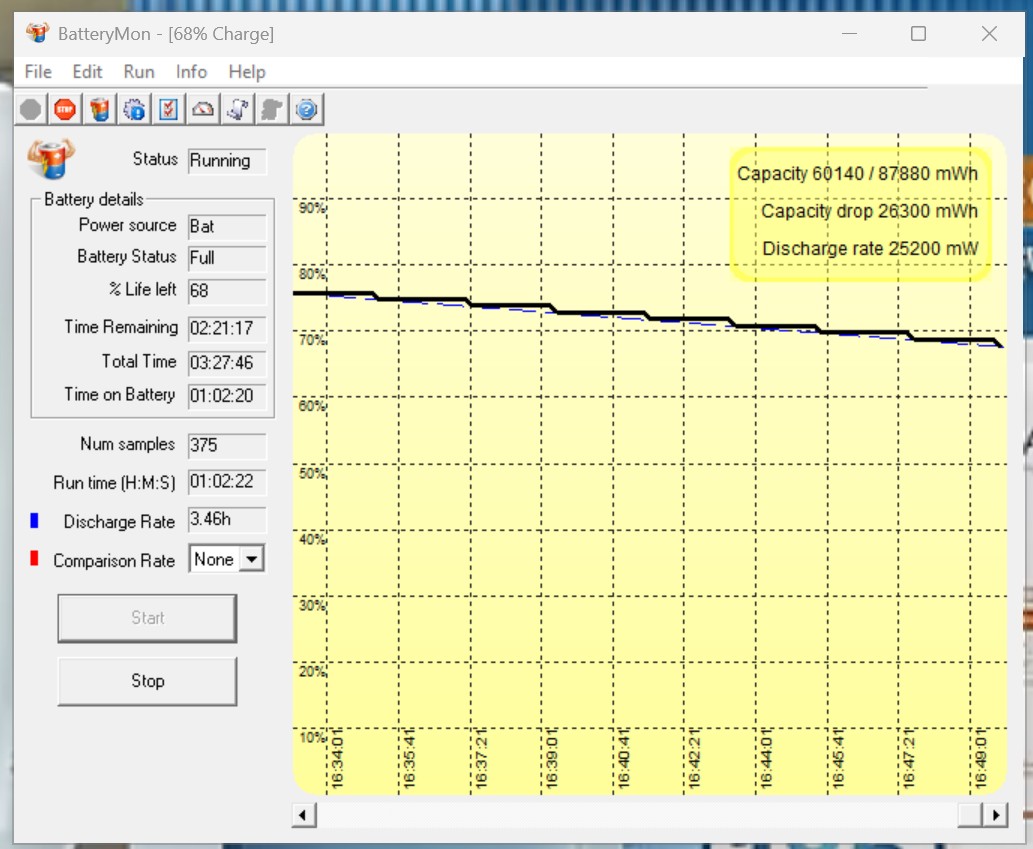Click the chart scrollbar left arrow
Screen dimensions: 1033x849
(304, 815)
